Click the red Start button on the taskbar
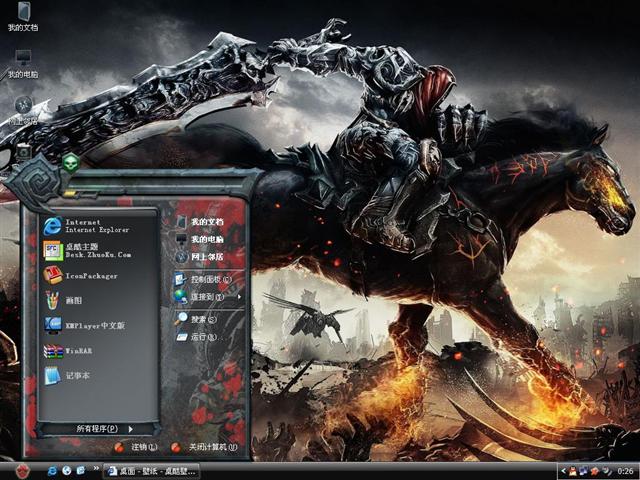The width and height of the screenshot is (640, 480). 22,471
